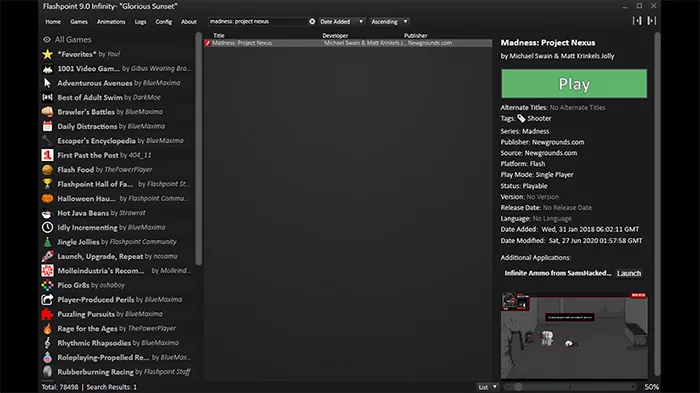Click the details panel scrollbar
The height and width of the screenshot is (393, 700).
(657, 203)
